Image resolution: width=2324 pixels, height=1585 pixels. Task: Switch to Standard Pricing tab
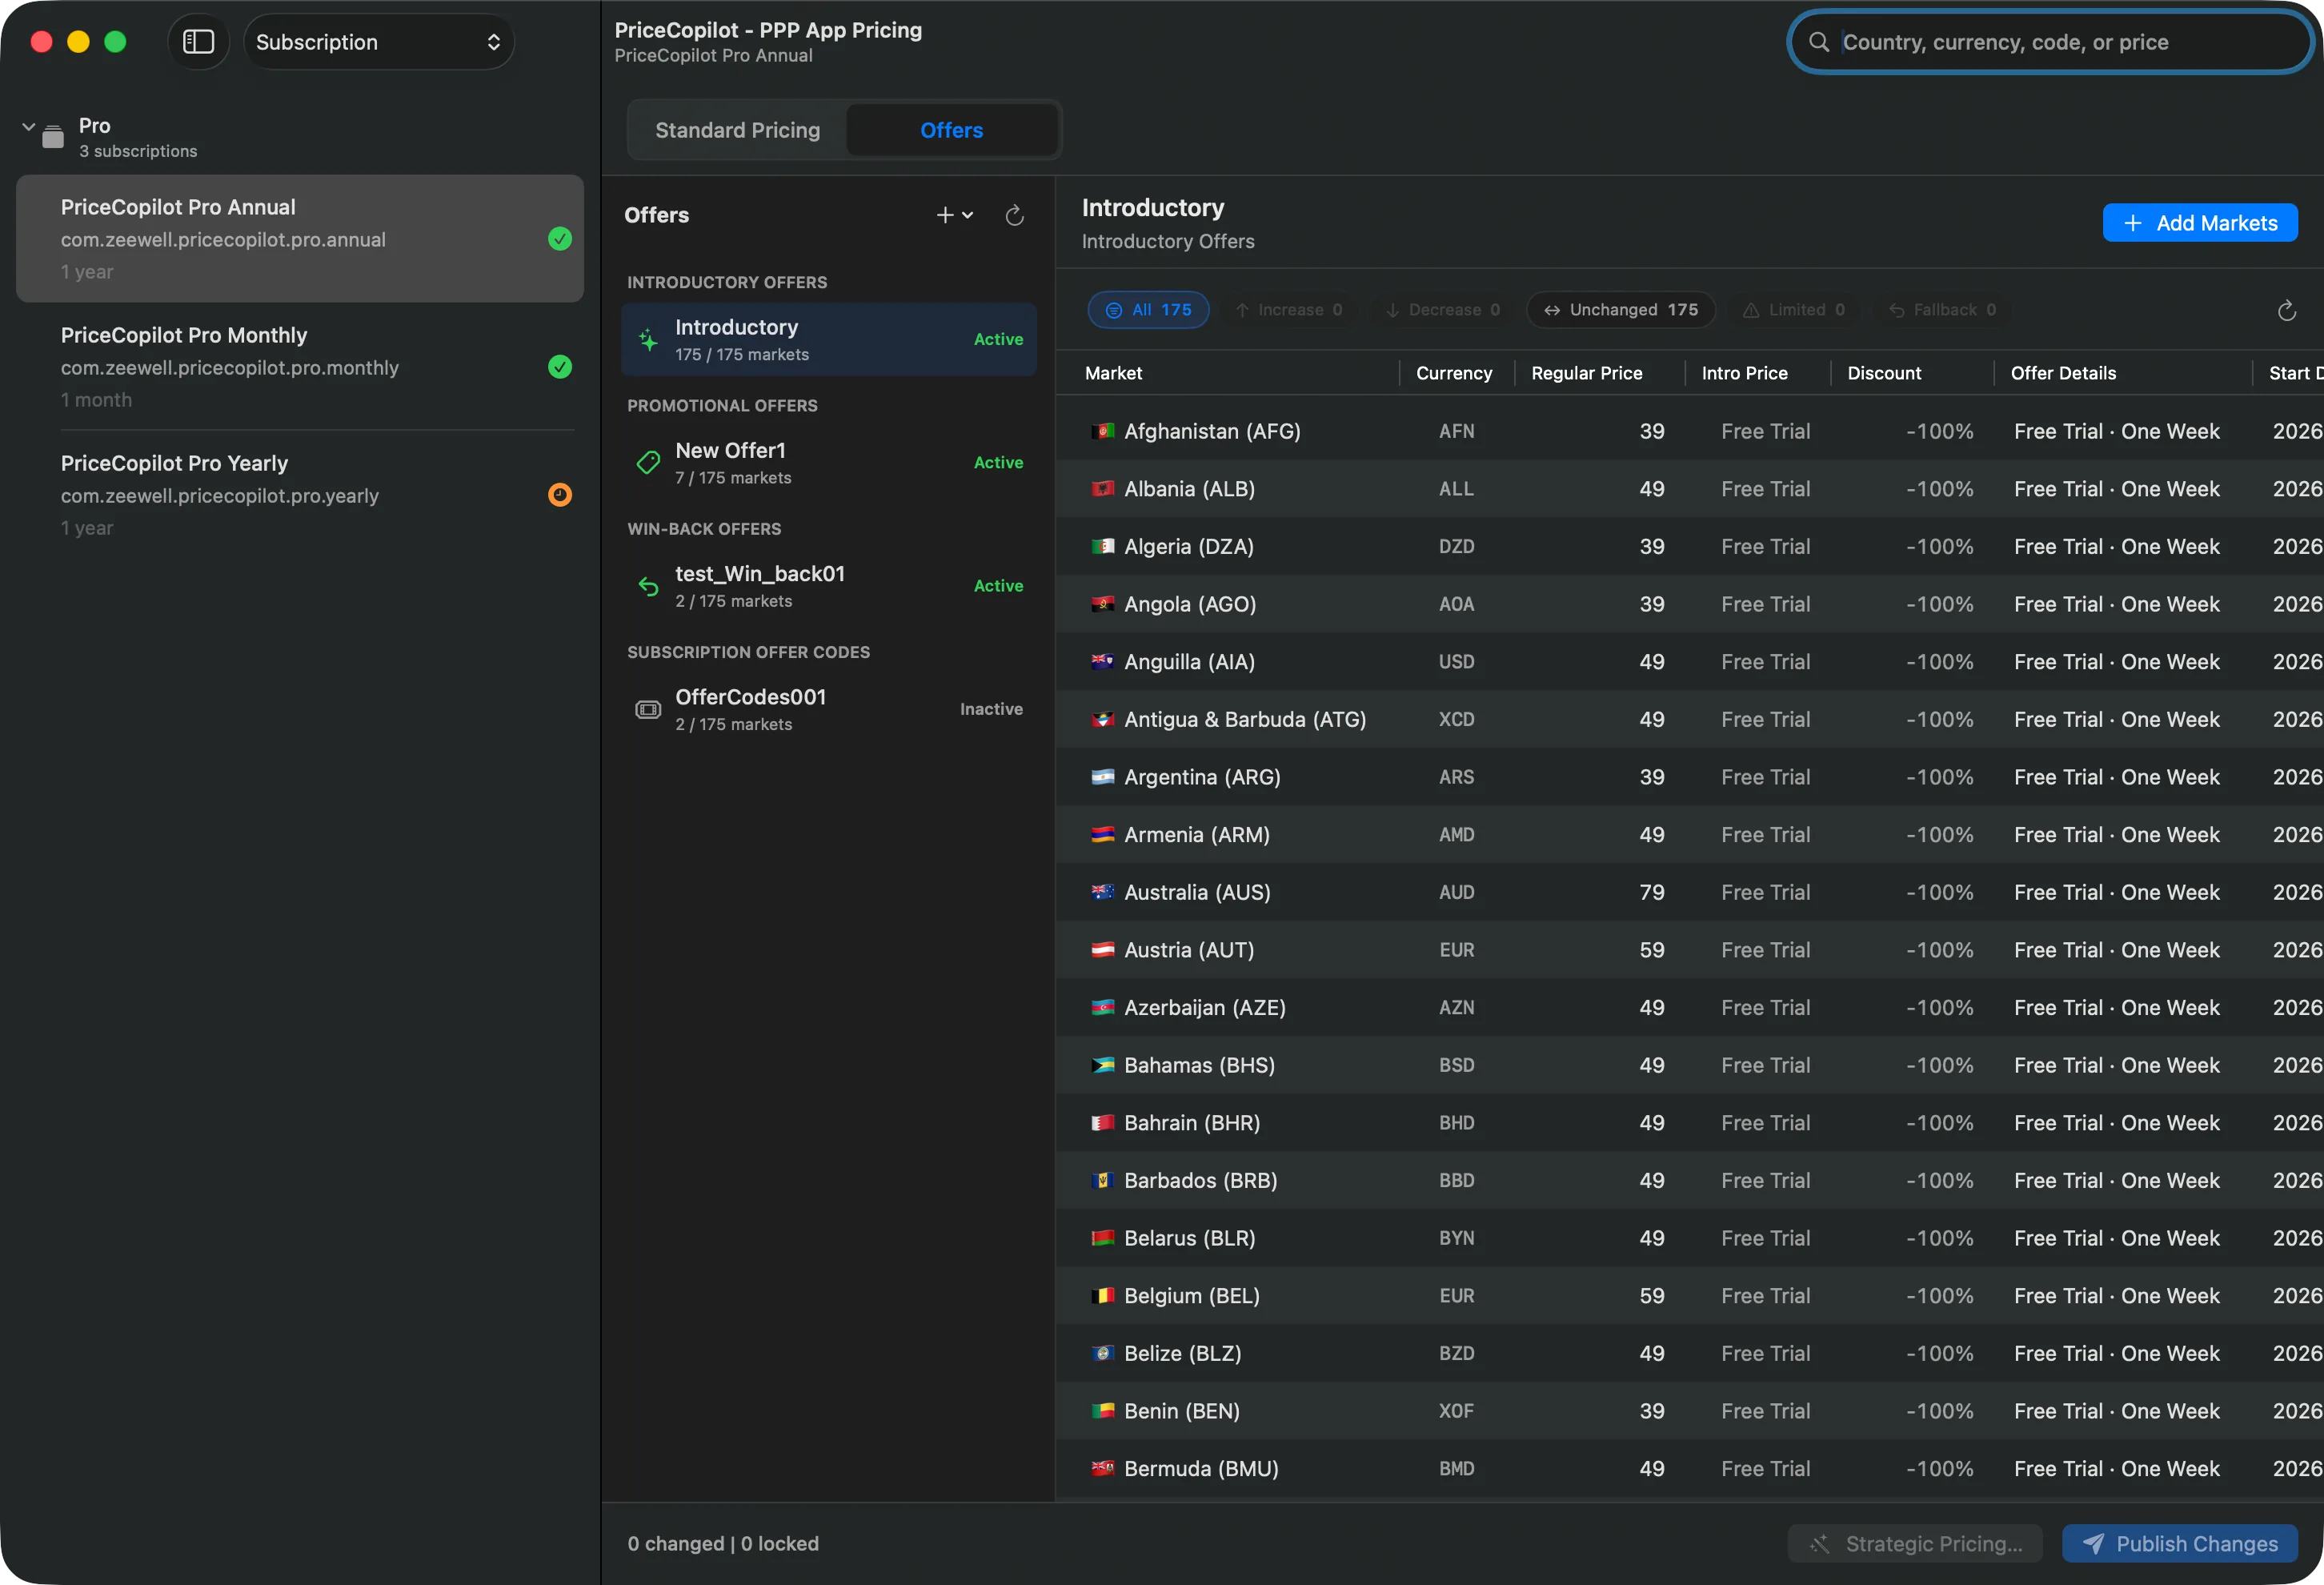click(738, 130)
